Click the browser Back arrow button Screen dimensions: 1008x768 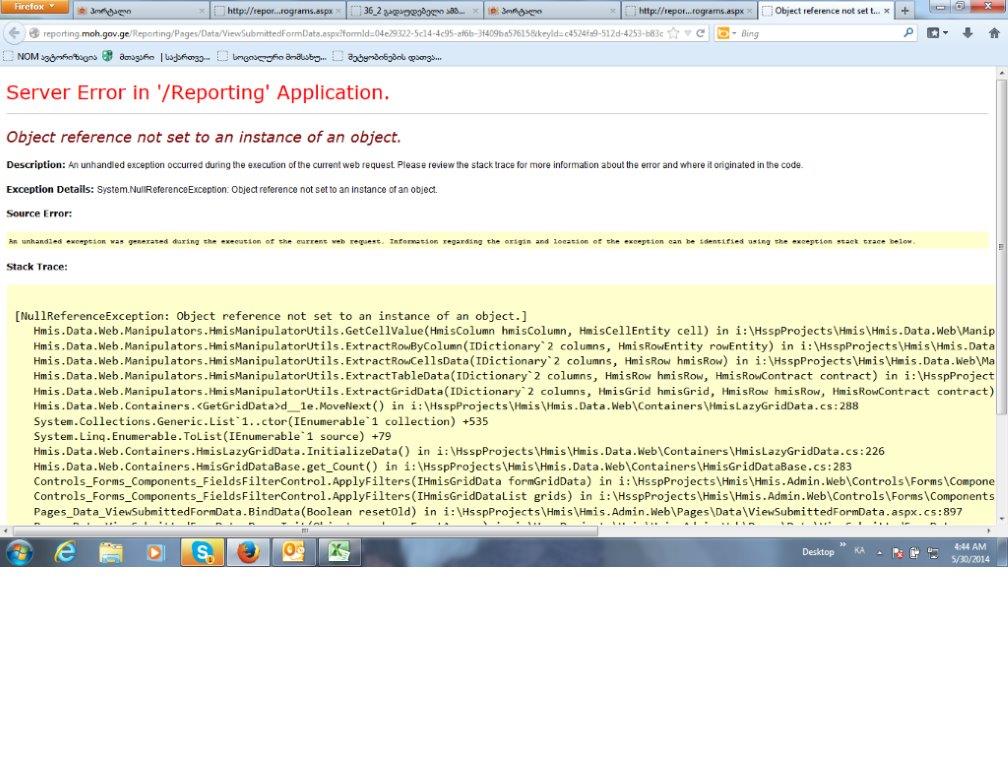click(16, 33)
